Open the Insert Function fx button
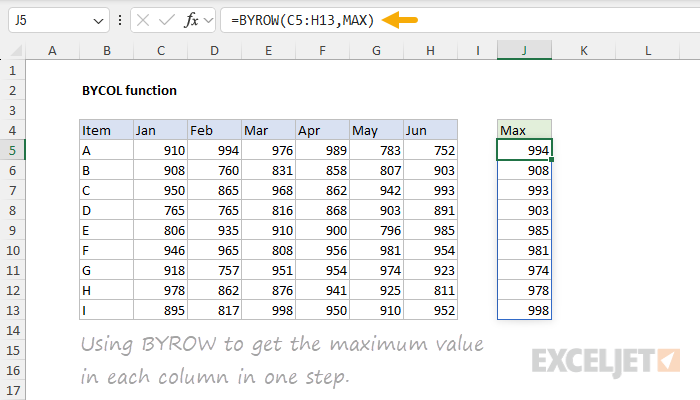Viewport: 700px width, 400px height. (x=191, y=20)
